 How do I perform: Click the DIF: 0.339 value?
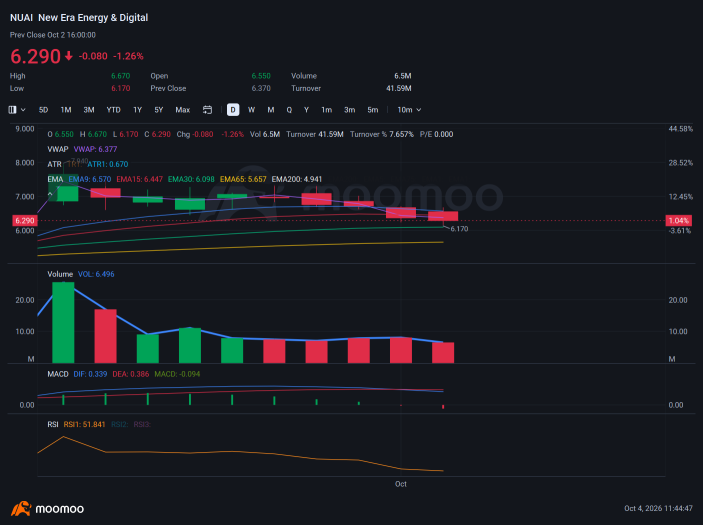coord(90,374)
